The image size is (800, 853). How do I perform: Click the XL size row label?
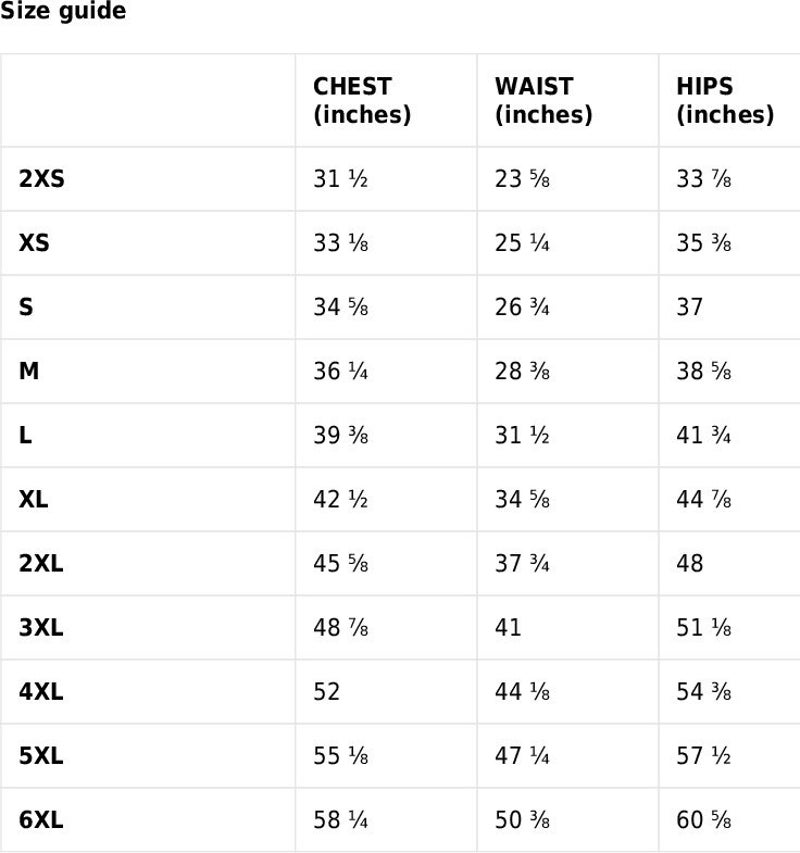point(33,499)
